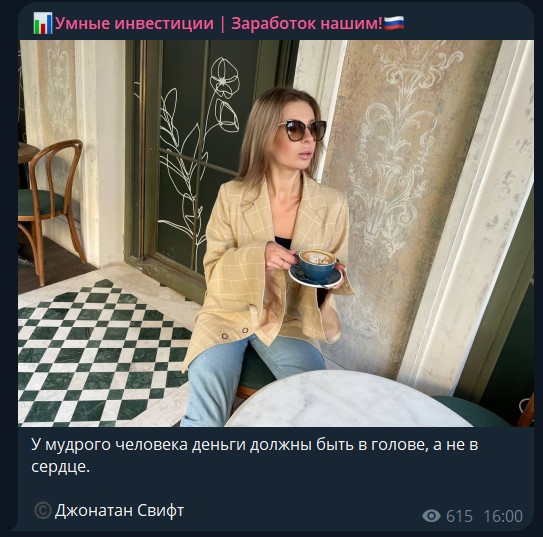
Task: Click the "Заработок нашим!" title text
Action: 306,24
